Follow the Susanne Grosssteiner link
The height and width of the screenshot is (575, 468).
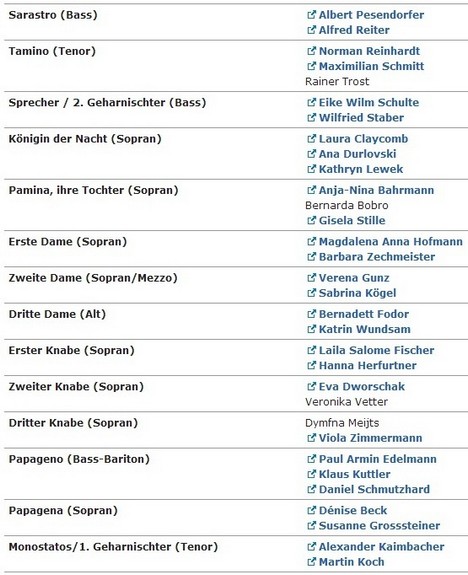379,525
